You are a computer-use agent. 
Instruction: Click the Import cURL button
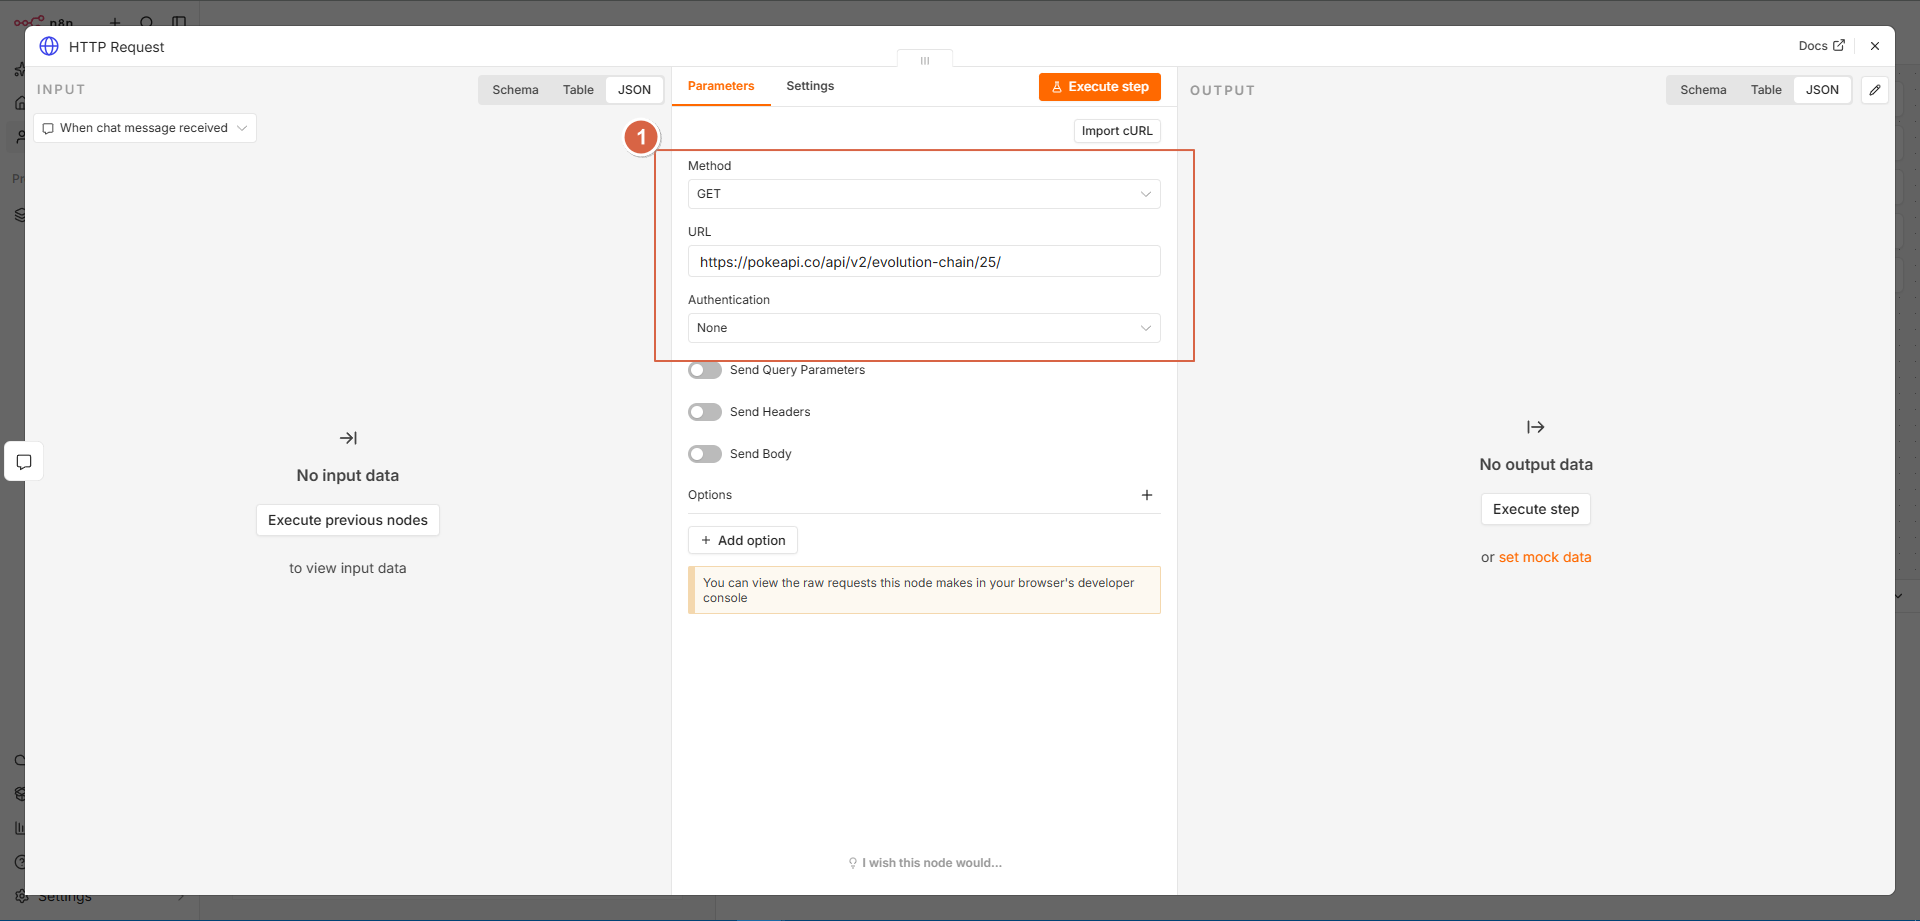point(1117,131)
